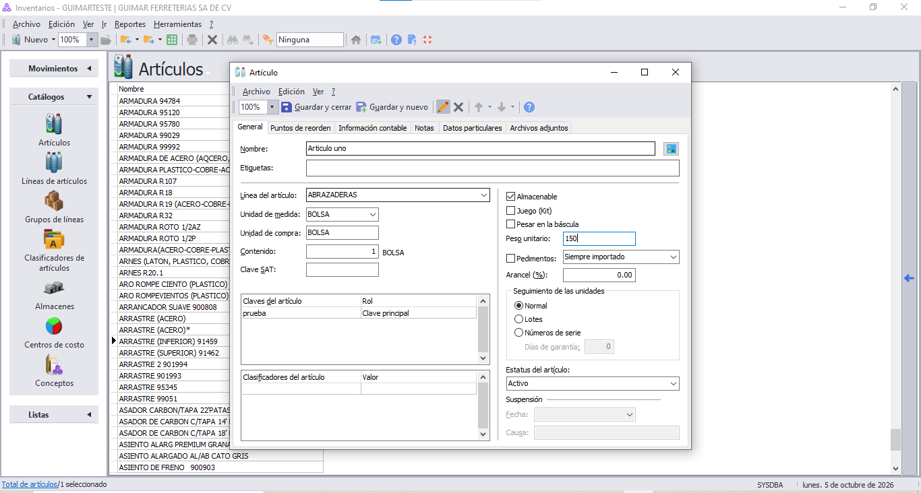921x493 pixels.
Task: Open the Unidad de medida dropdown
Action: 372,214
